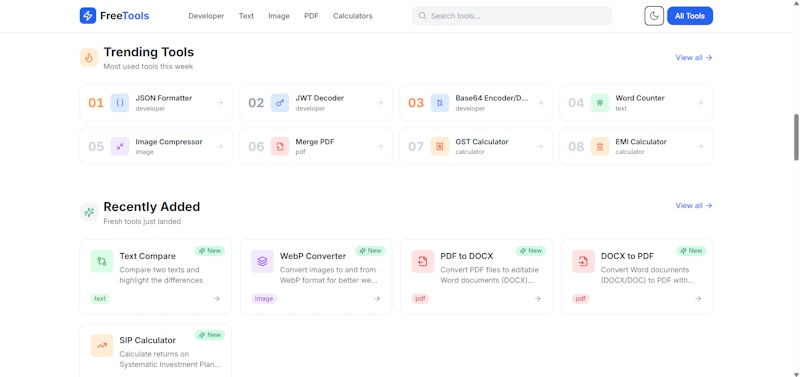The height and width of the screenshot is (377, 800).
Task: Open the All Tools button
Action: (690, 16)
